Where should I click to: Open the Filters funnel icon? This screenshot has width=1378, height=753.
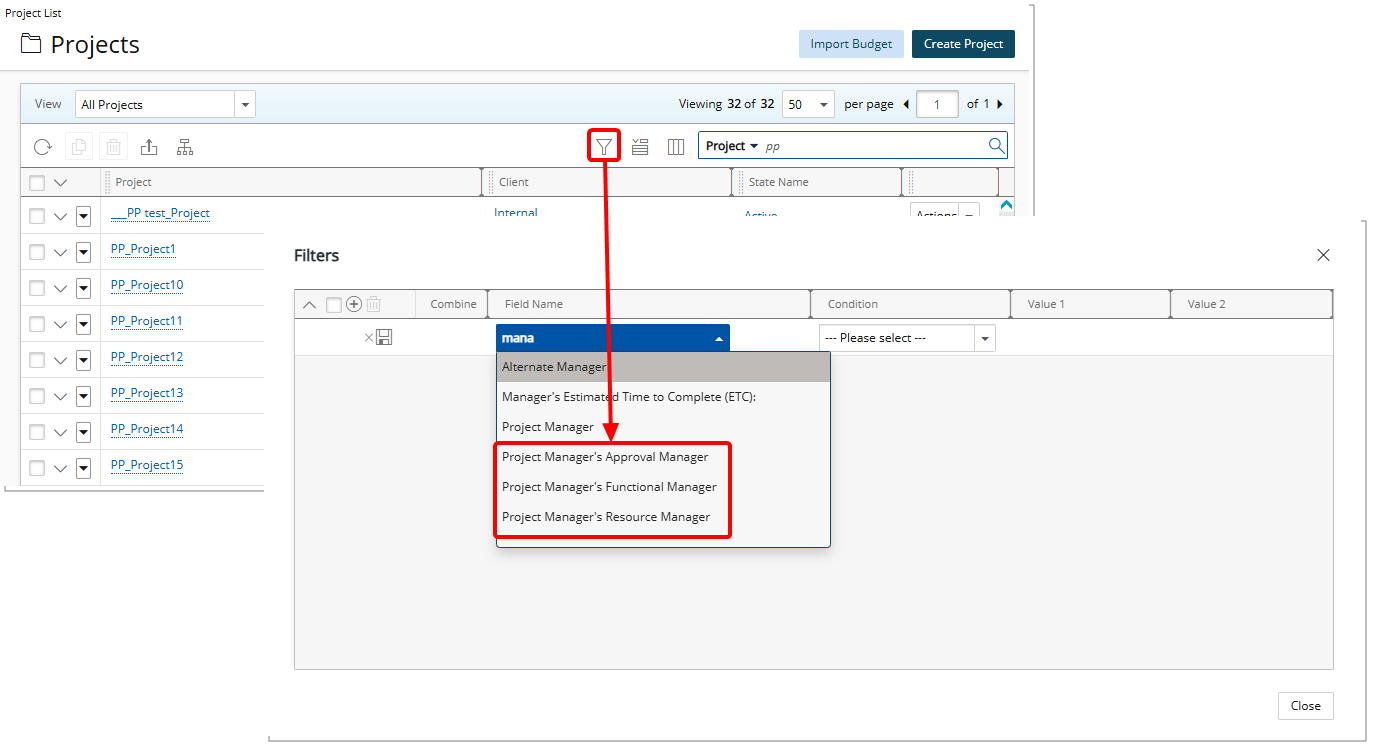604,145
